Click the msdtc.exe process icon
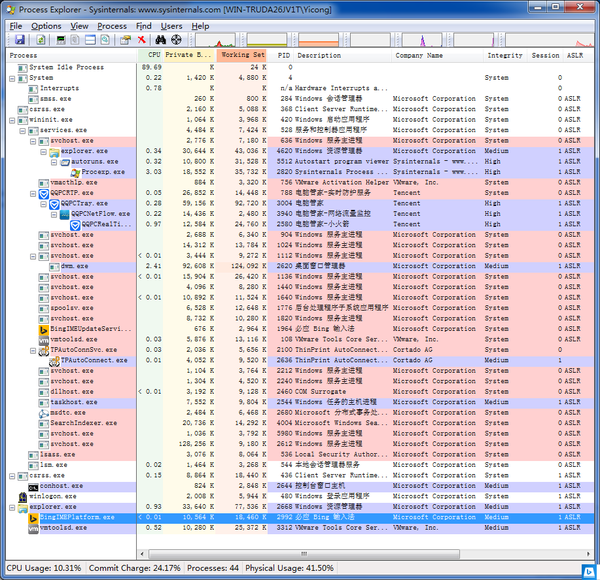The width and height of the screenshot is (600, 580). [x=44, y=414]
